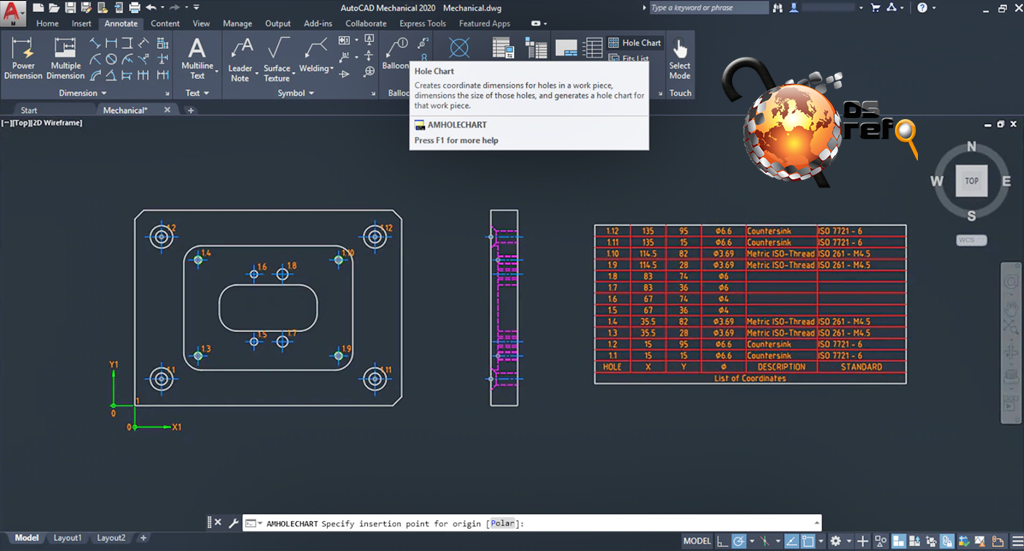Open the Express Tools ribbon tab
This screenshot has width=1024, height=551.
(423, 24)
